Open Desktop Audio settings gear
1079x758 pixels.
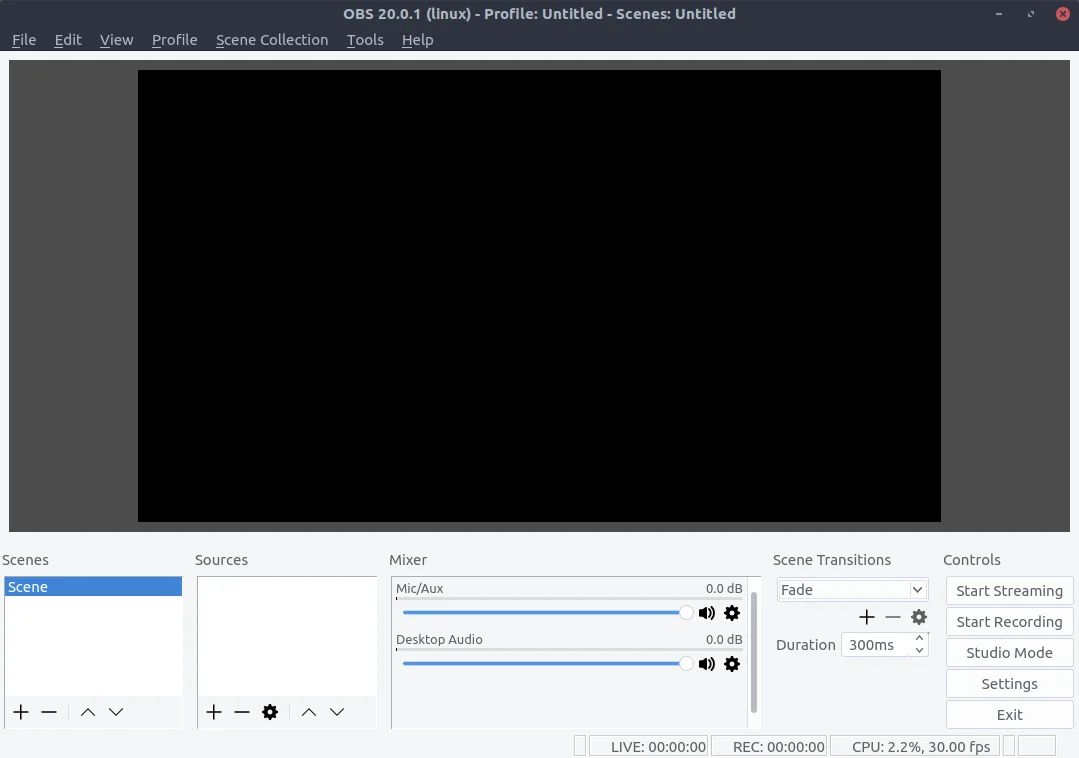[732, 664]
